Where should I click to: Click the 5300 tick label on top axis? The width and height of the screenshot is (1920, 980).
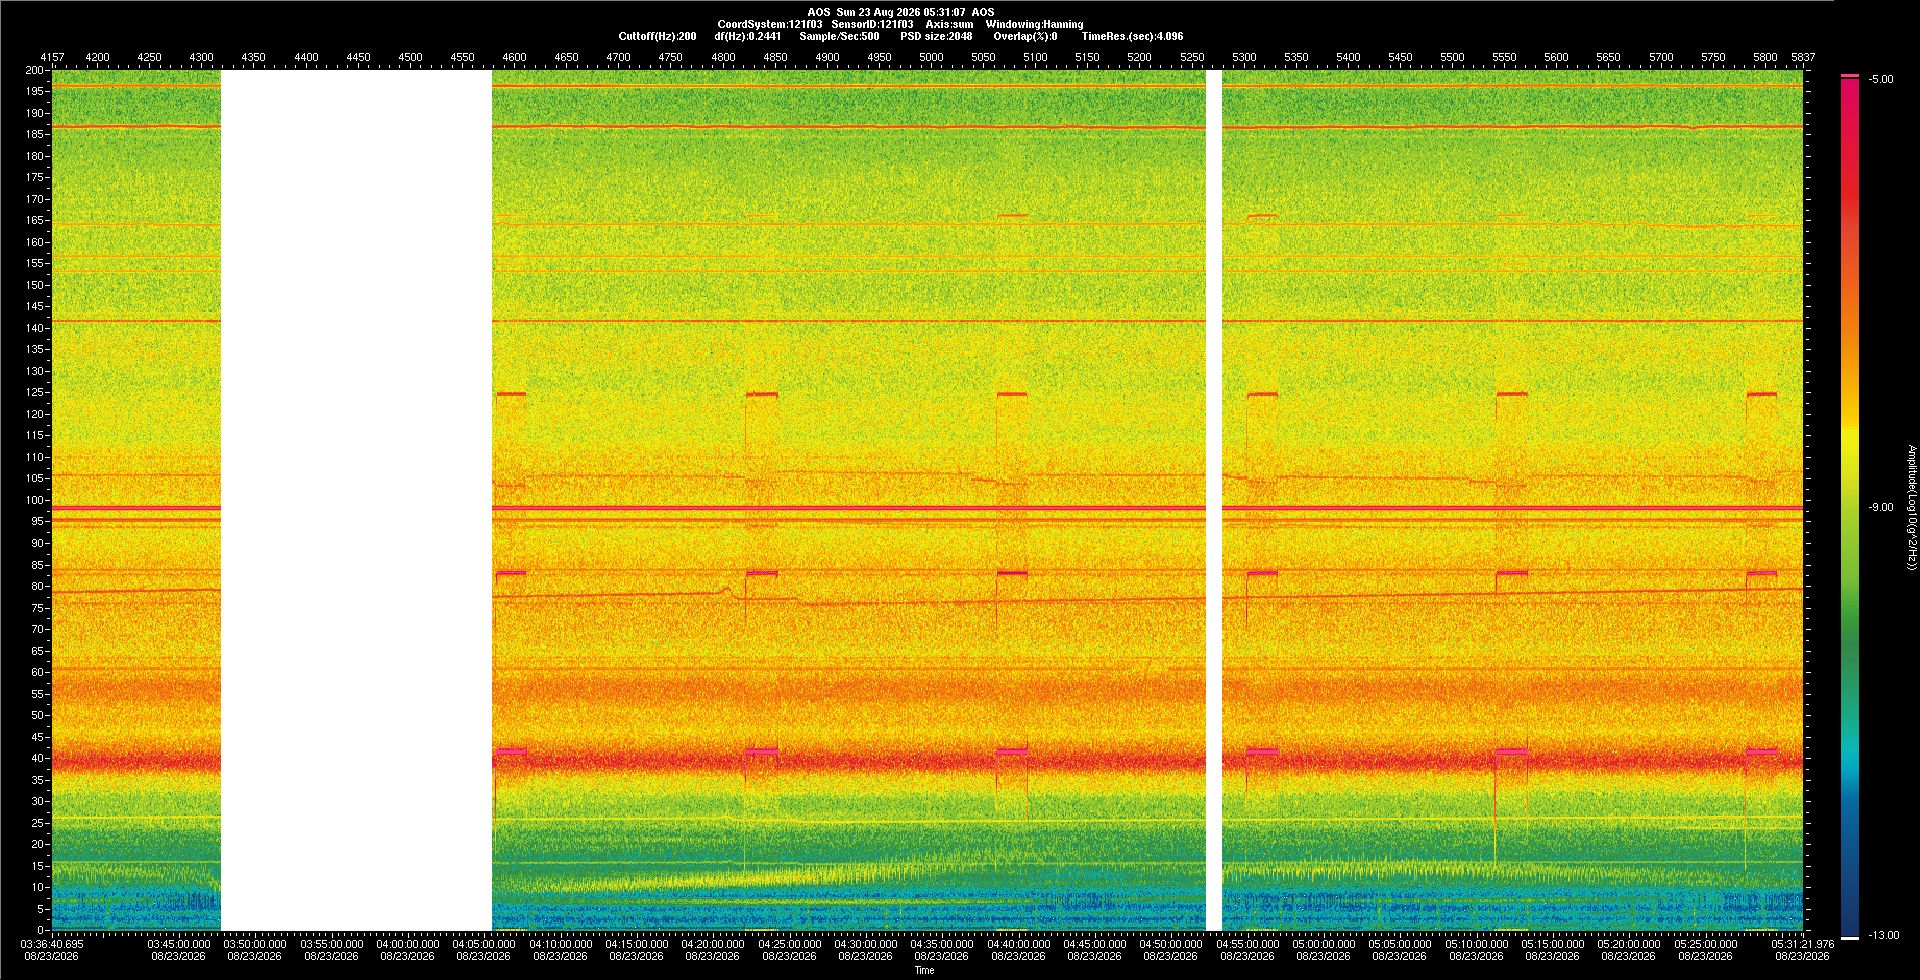(1244, 57)
